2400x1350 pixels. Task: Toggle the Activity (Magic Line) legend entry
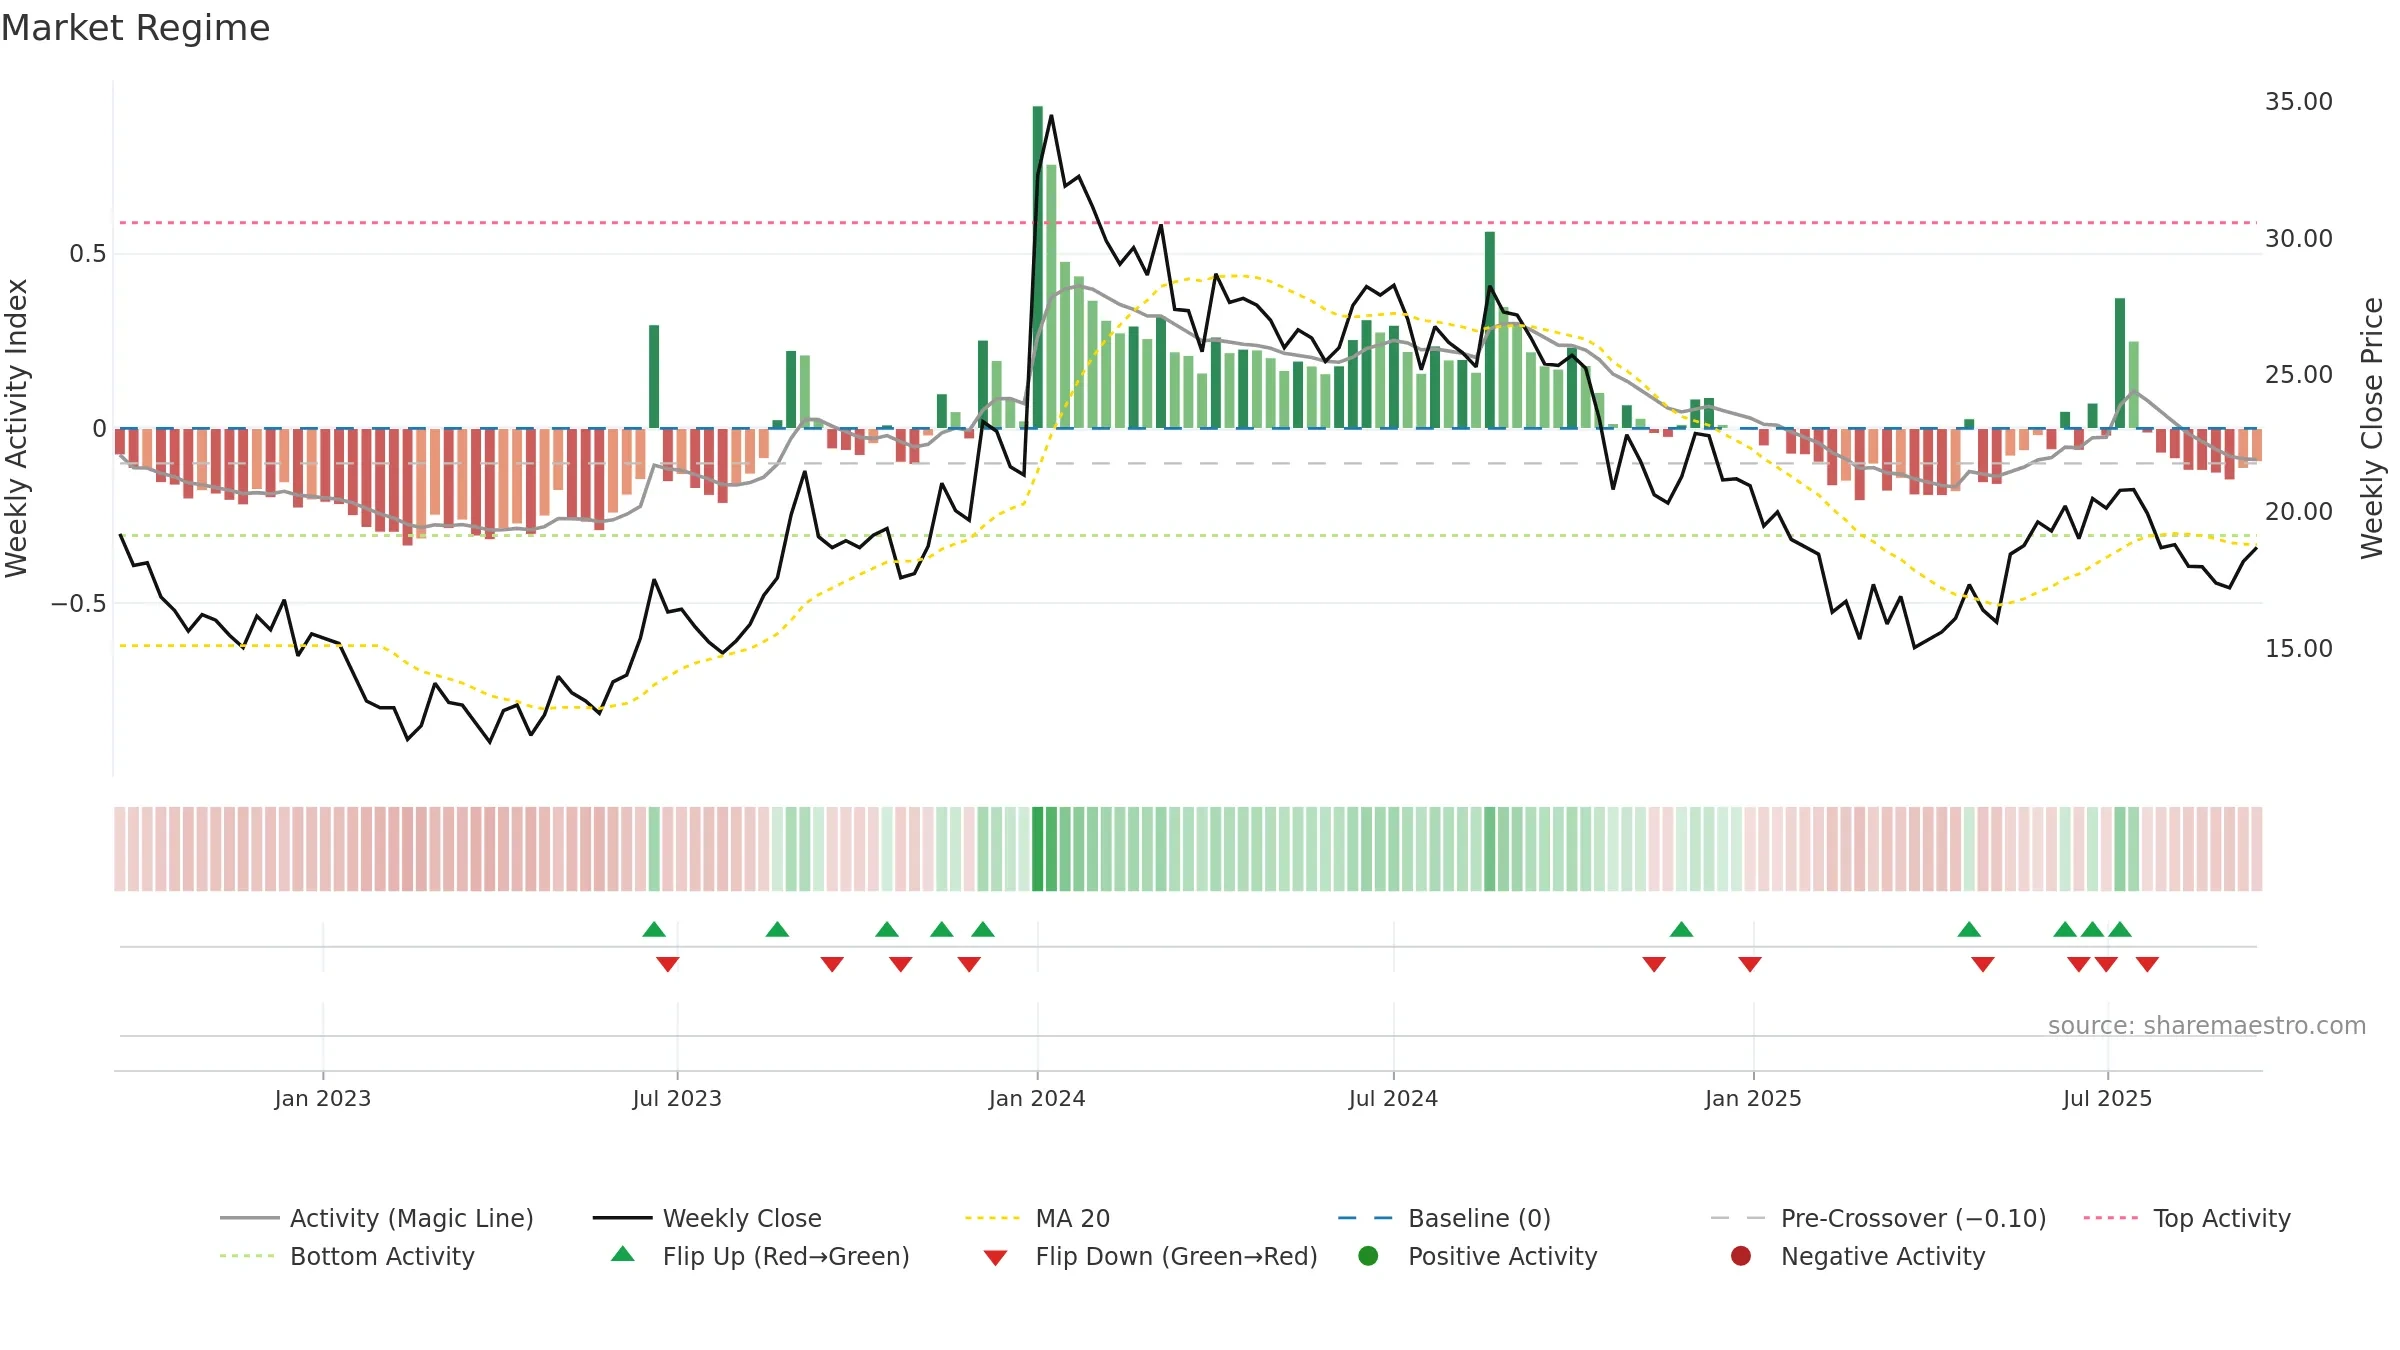377,1218
